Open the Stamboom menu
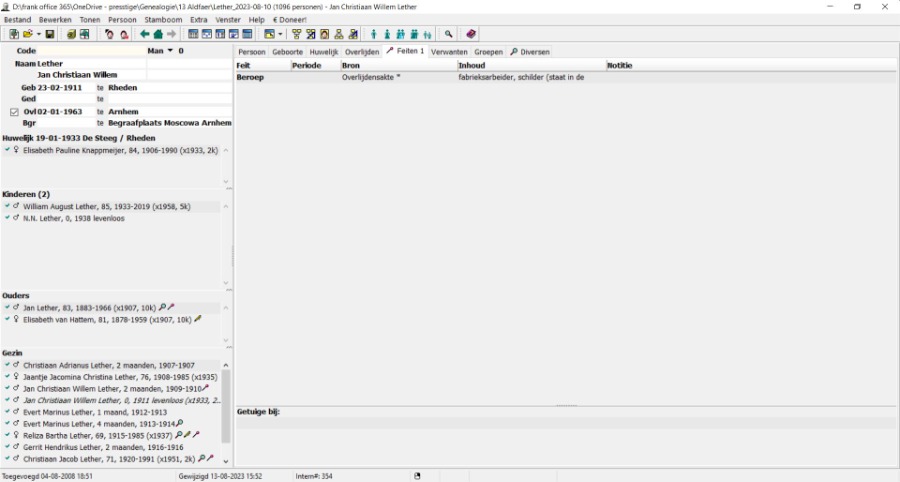Screen dimensions: 900x482 coord(162,19)
